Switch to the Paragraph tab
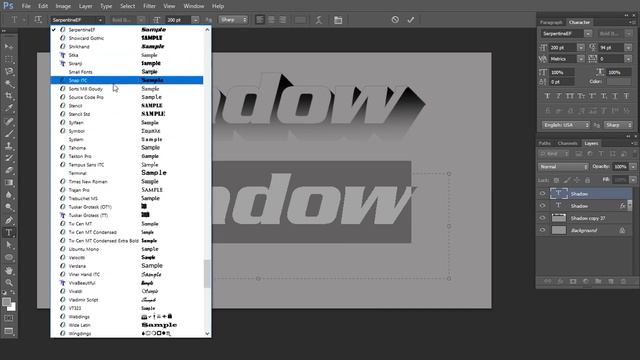The width and height of the screenshot is (640, 360). (x=551, y=22)
